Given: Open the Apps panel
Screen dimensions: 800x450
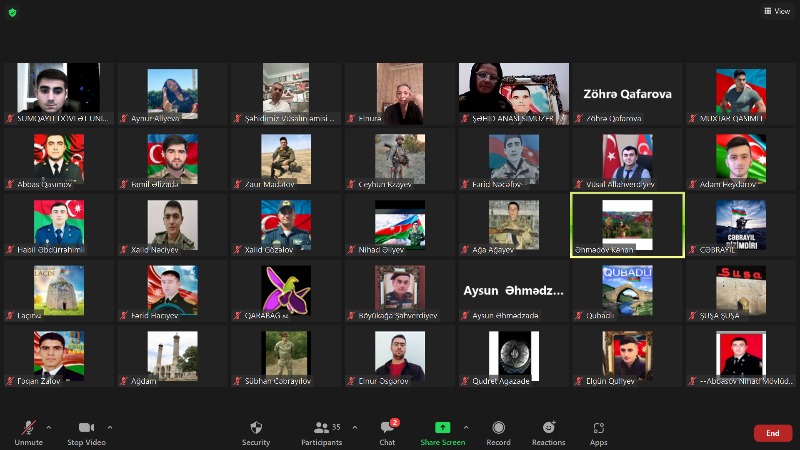Looking at the screenshot, I should tap(598, 428).
